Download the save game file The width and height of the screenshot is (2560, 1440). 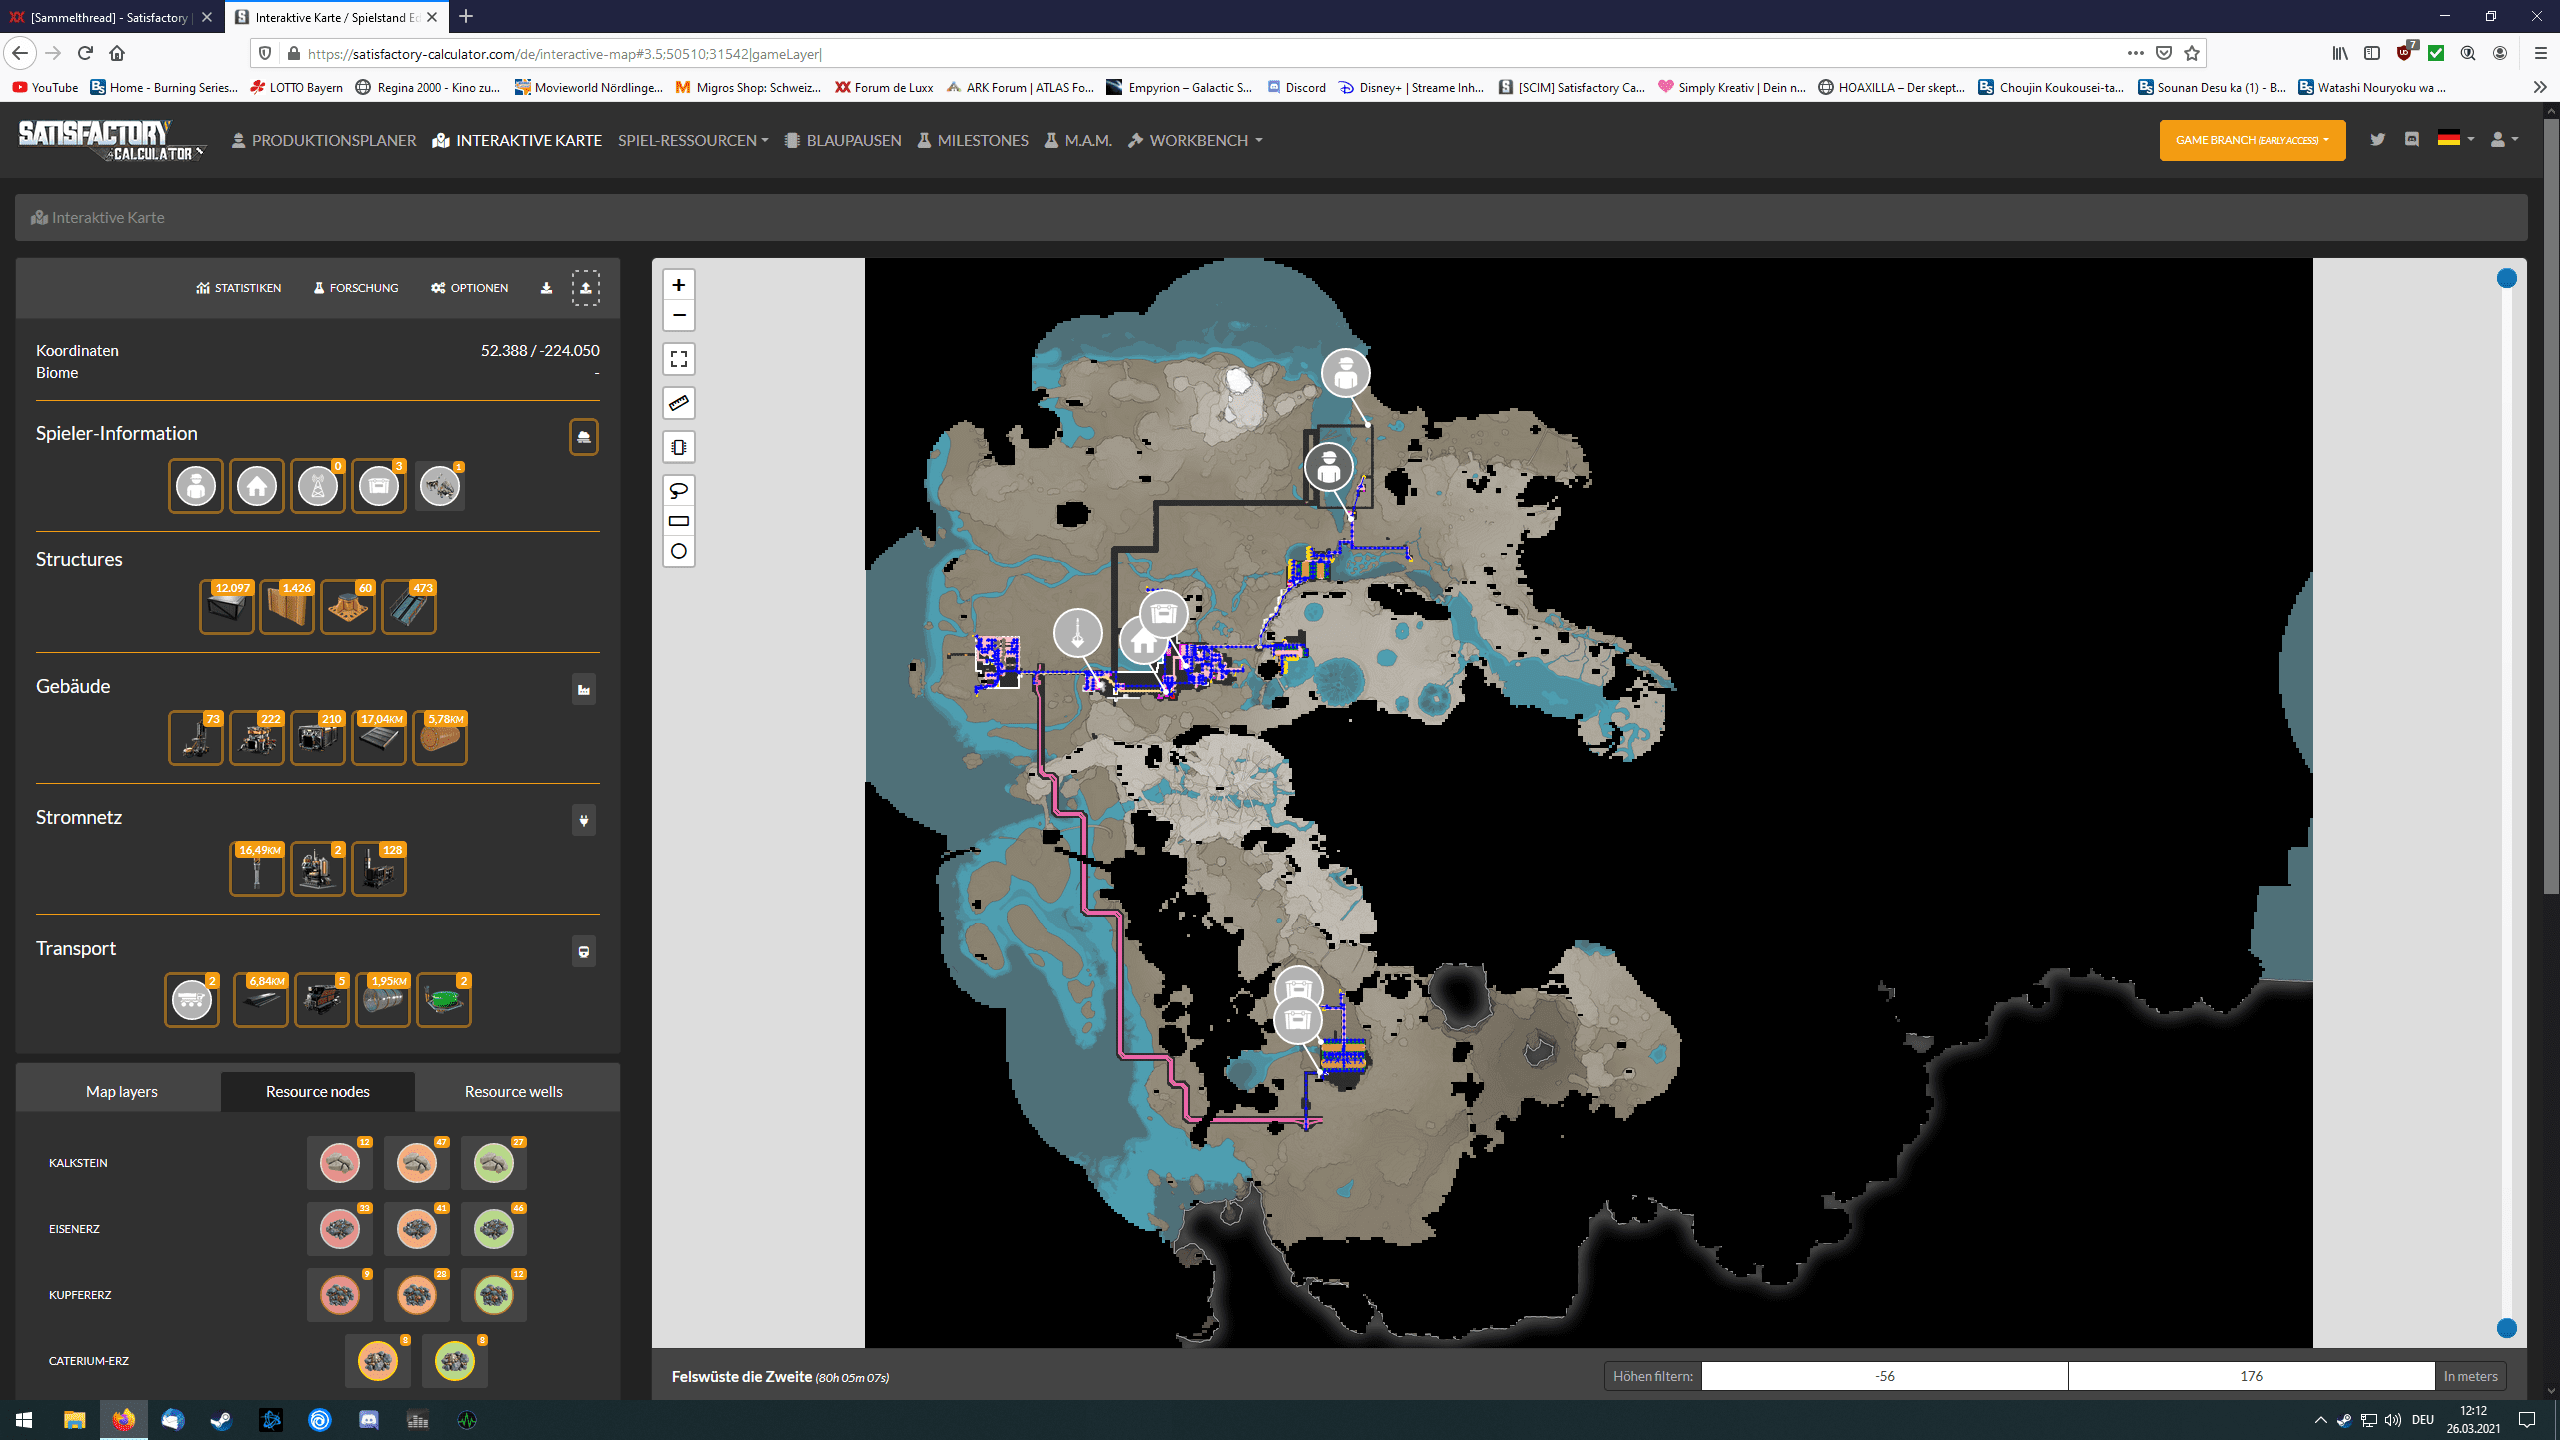click(546, 288)
